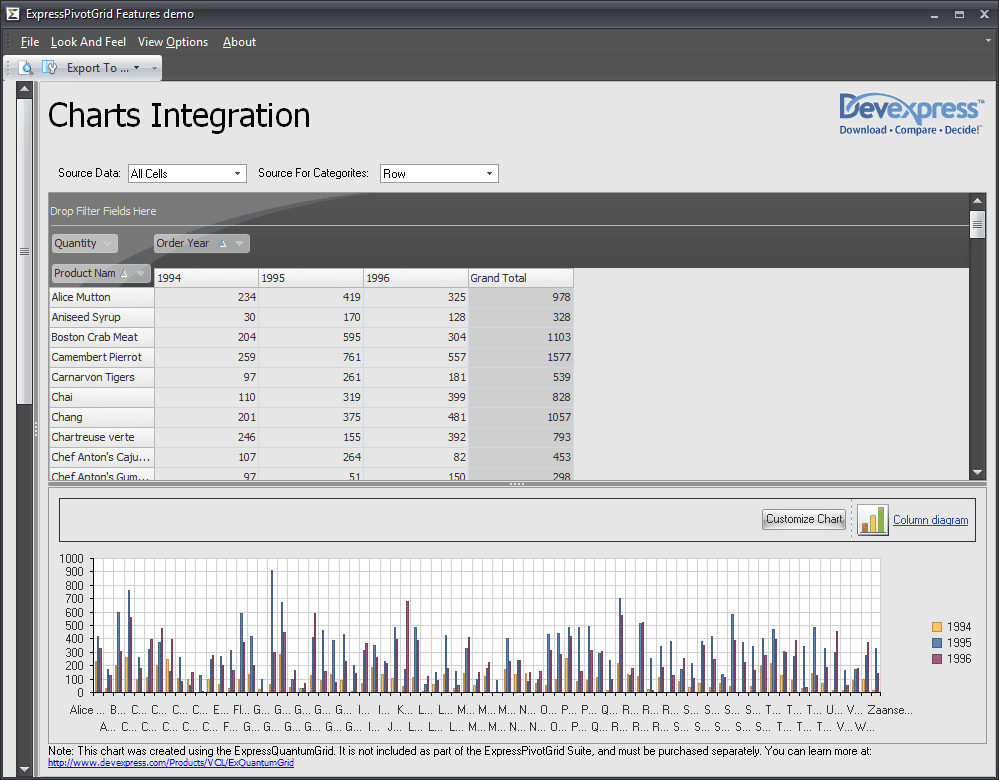Screen dimensions: 999x780
Task: Click the ribbon collapse arrow beside the menu bar
Action: pyautogui.click(x=988, y=40)
